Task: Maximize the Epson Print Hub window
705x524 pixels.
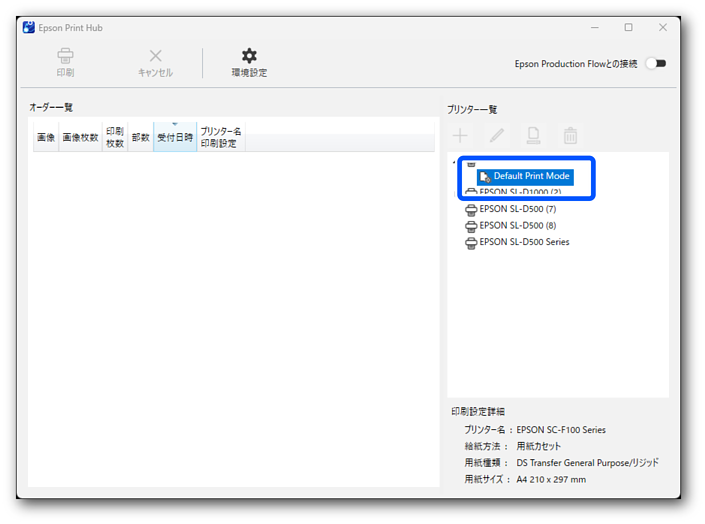Action: [628, 28]
